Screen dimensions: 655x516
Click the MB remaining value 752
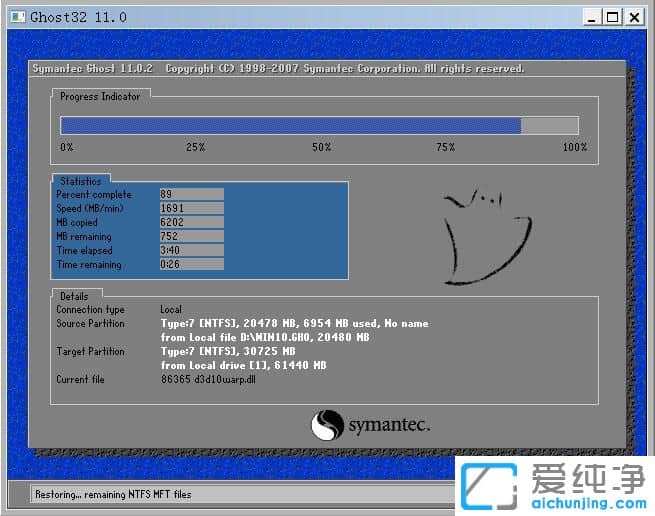[191, 236]
